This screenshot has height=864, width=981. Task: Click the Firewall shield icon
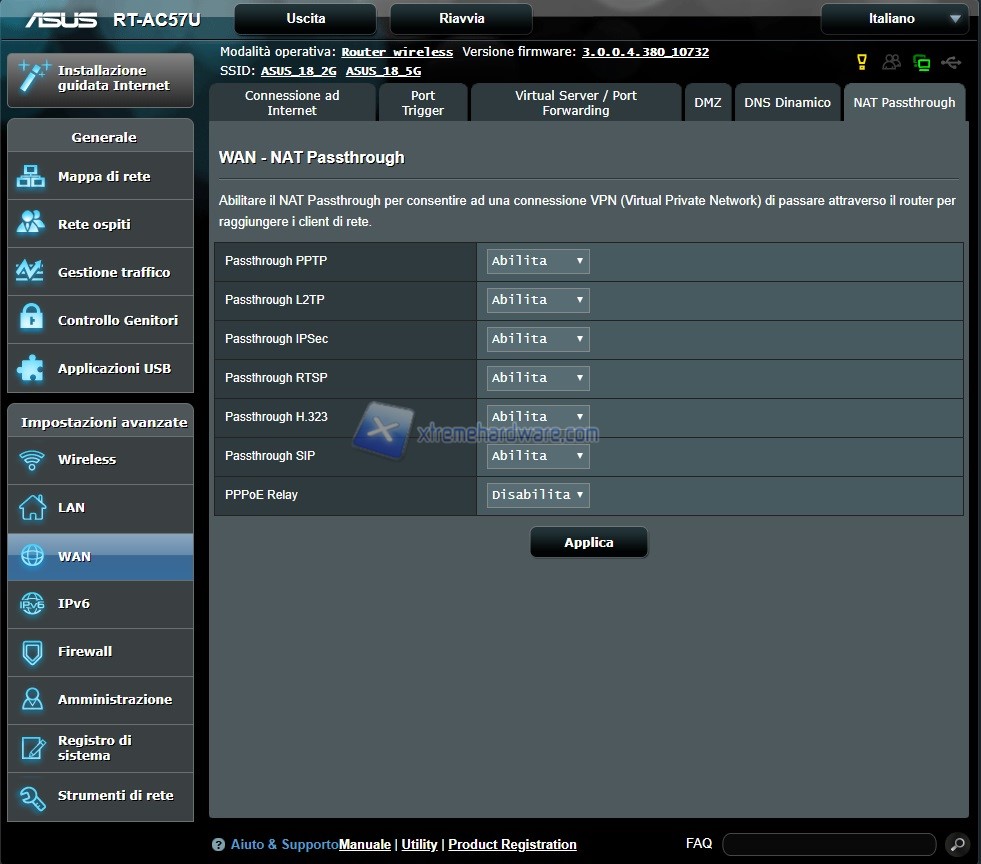pos(31,652)
